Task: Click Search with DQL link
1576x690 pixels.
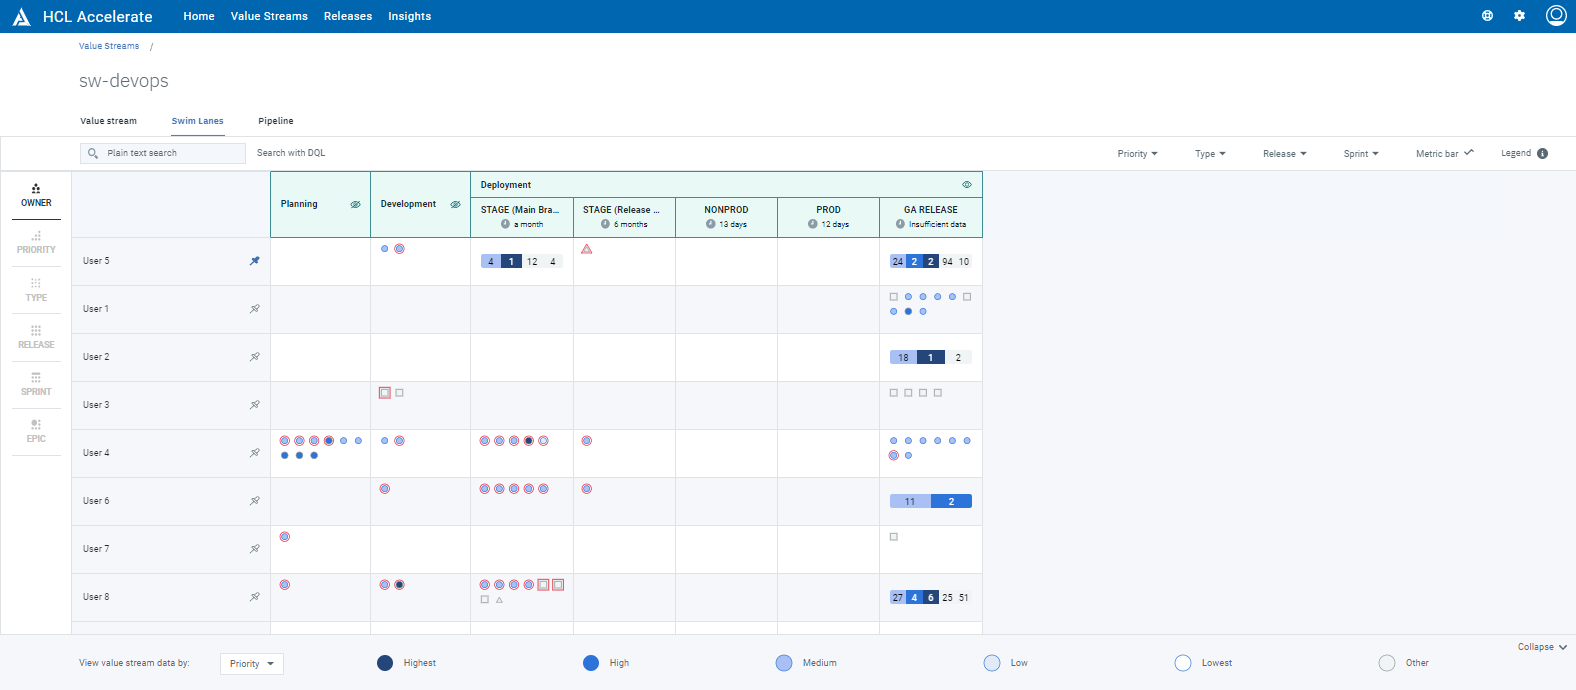Action: tap(291, 153)
